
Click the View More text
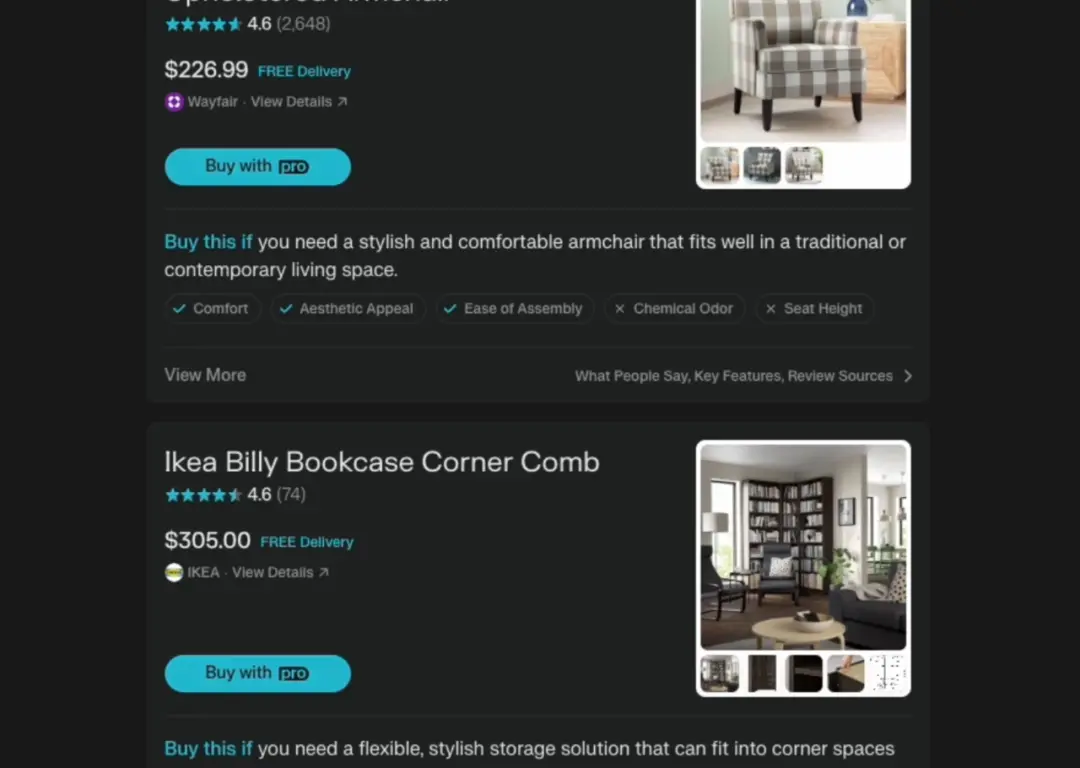pos(205,375)
